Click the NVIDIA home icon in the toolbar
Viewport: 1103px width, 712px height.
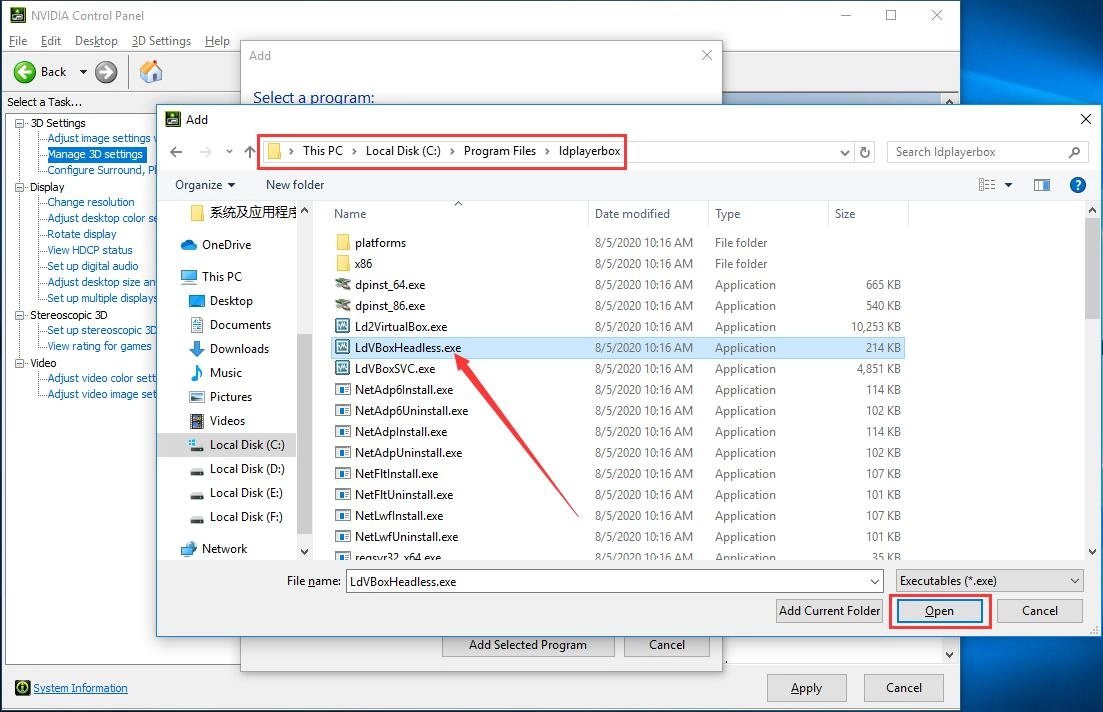pos(150,71)
